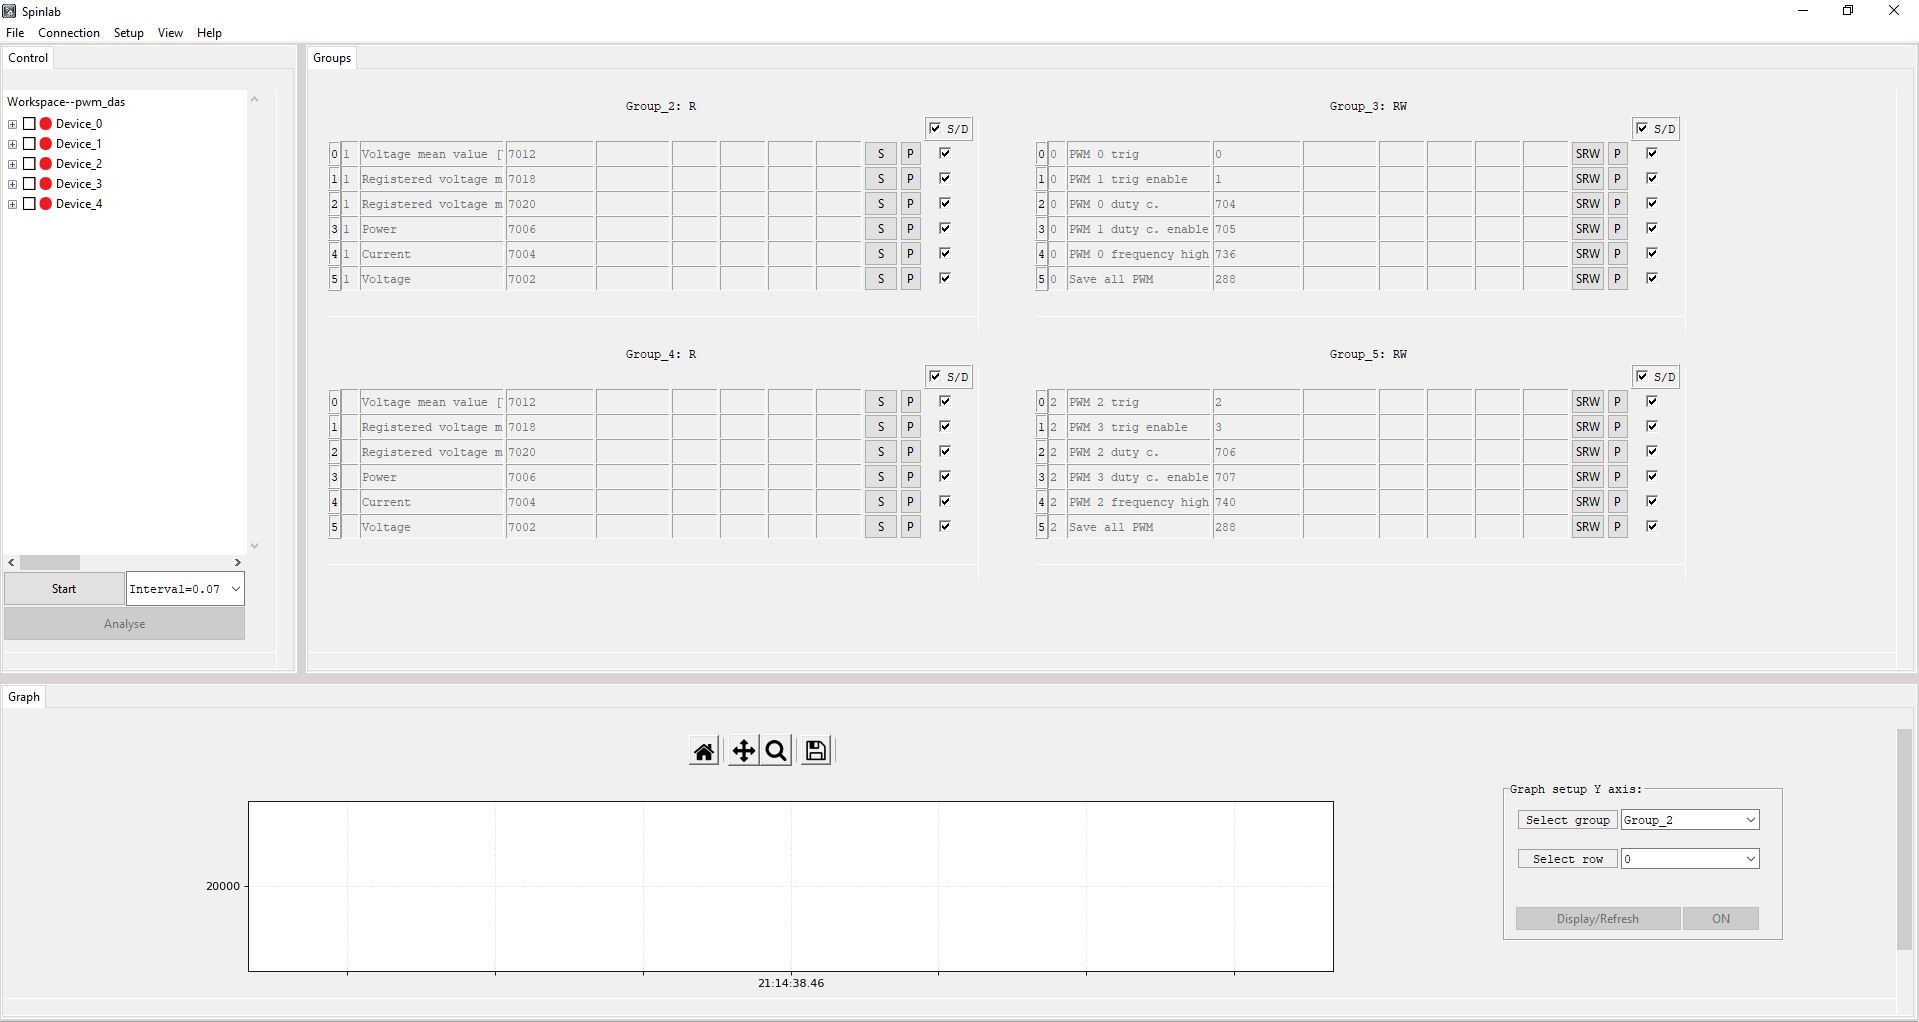Expand the Device_2 tree node

click(12, 164)
